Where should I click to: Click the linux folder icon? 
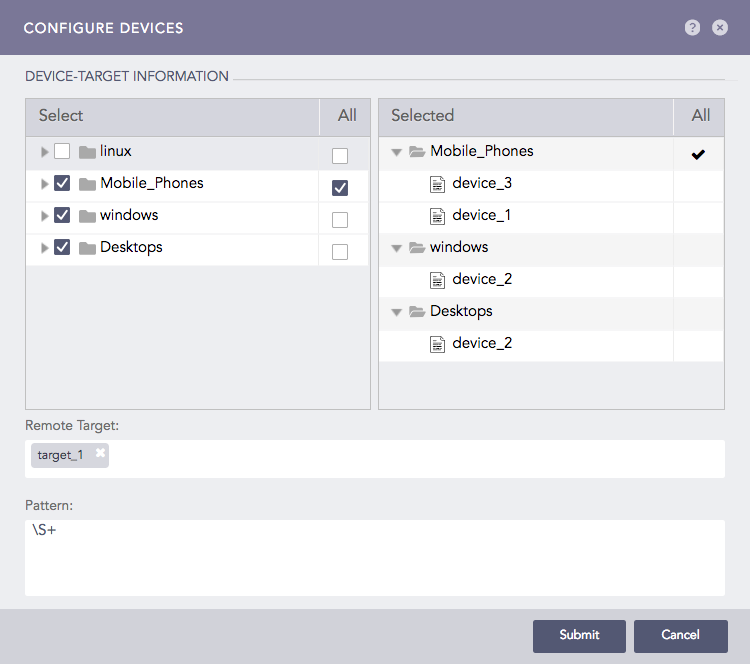point(87,152)
